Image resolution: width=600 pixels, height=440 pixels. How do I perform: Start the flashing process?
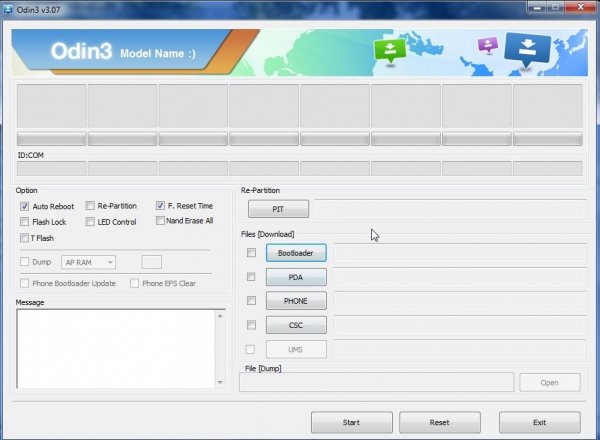click(x=352, y=422)
